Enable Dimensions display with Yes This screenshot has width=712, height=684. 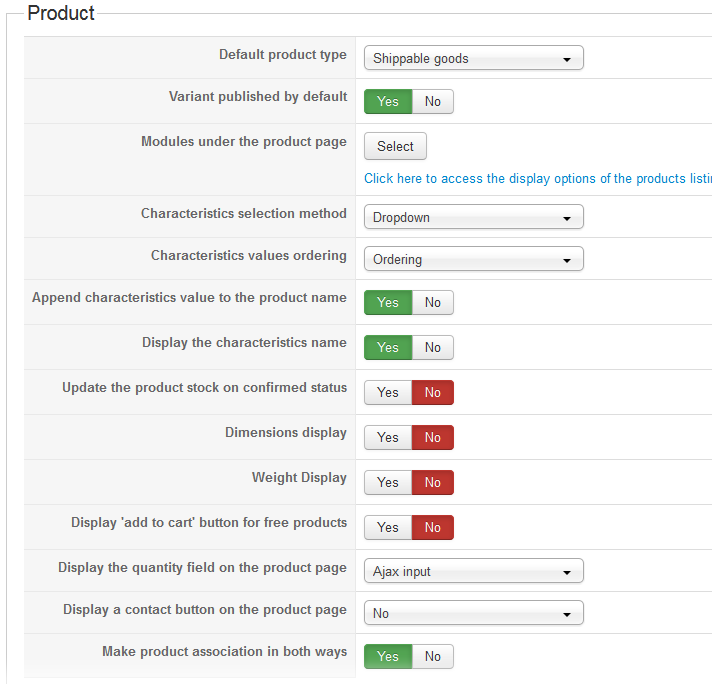[388, 437]
